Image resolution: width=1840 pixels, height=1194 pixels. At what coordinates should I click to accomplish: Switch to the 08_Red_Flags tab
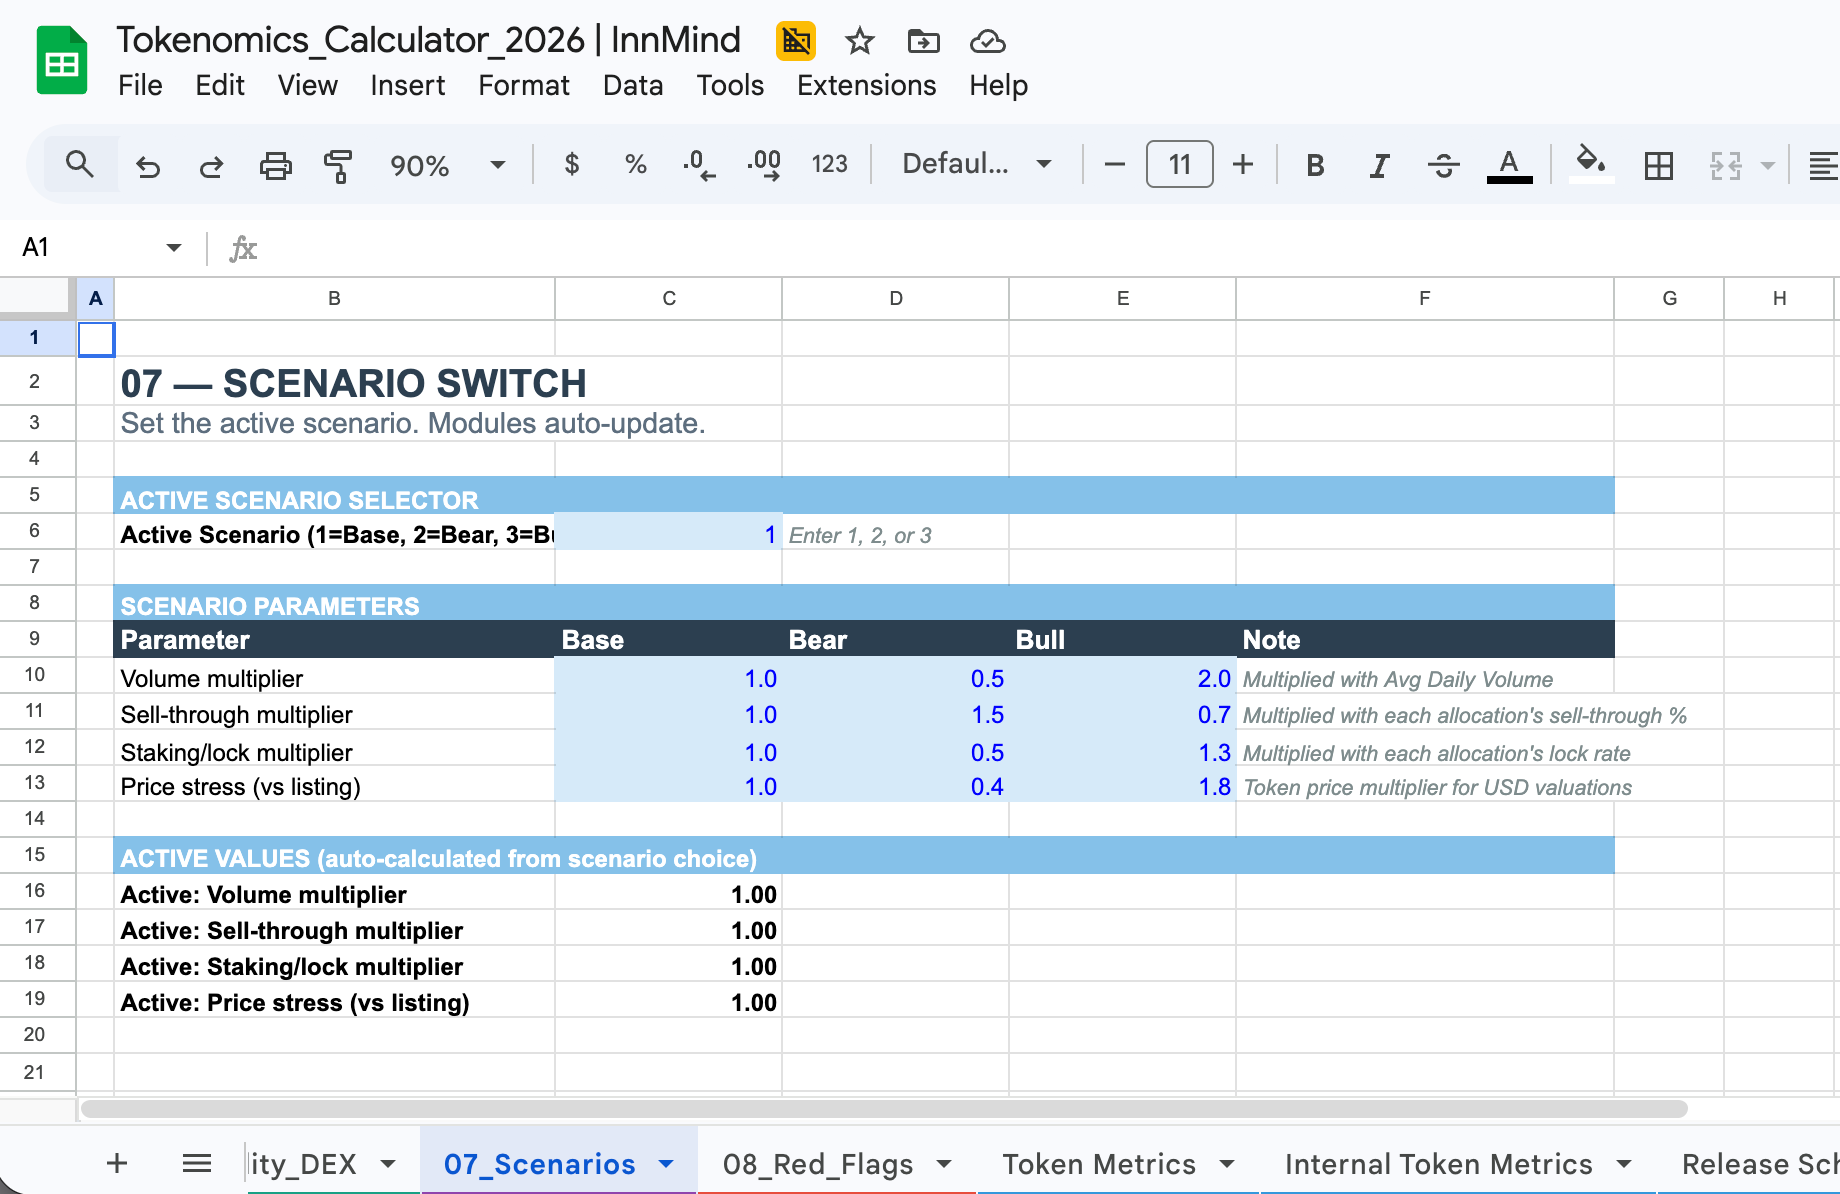(x=817, y=1163)
